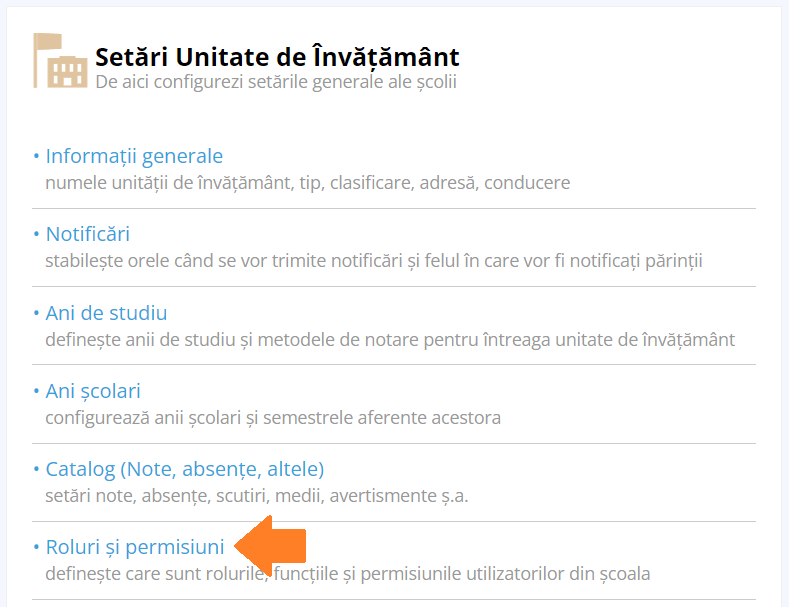Viewport: 789px width, 607px height.
Task: Go to Ani de studiu settings
Action: (x=106, y=313)
